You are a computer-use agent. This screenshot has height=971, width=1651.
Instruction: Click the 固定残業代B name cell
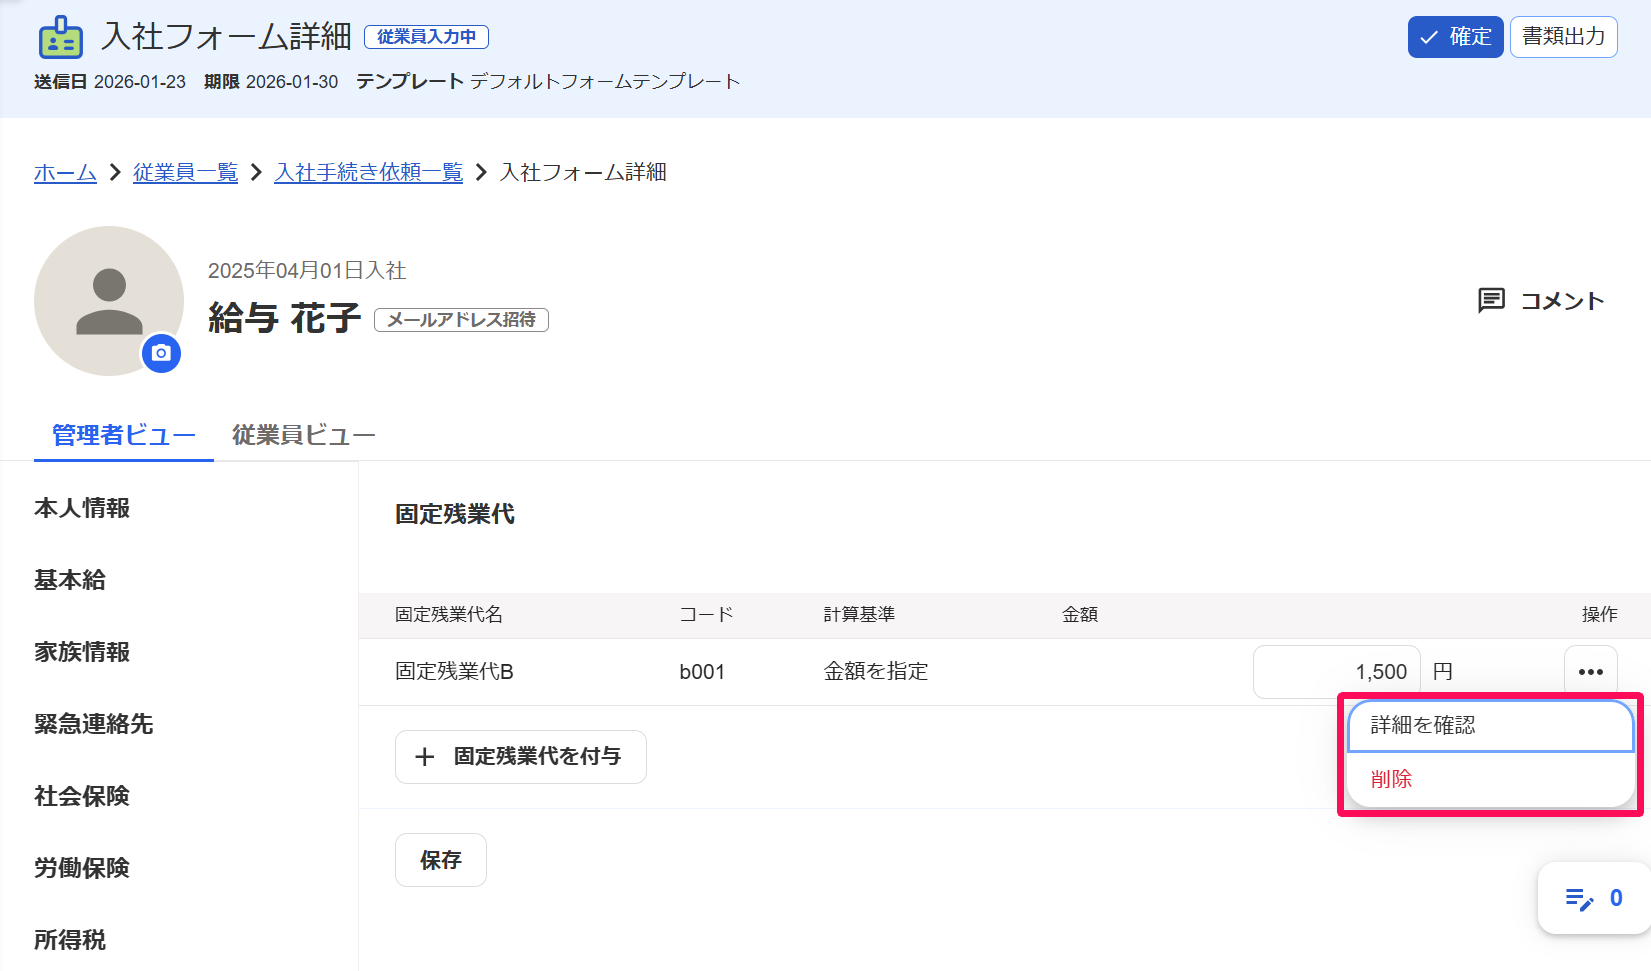click(454, 672)
